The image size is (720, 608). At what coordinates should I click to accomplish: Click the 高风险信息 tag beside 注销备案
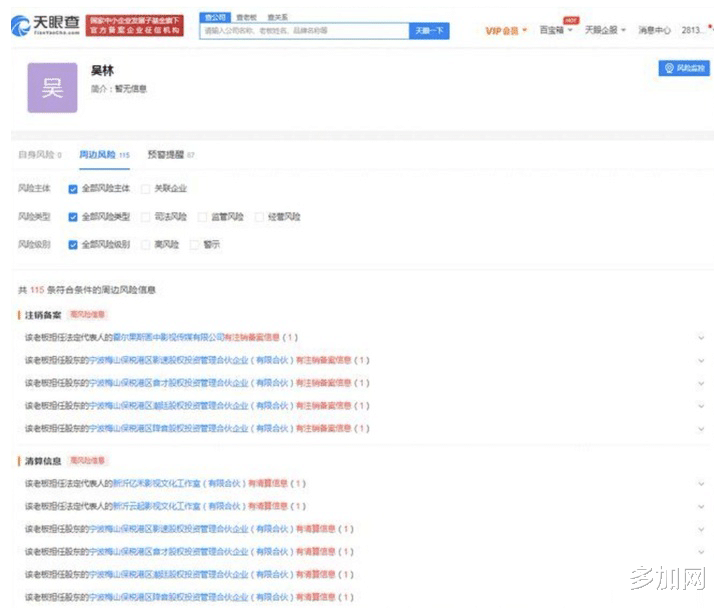[x=87, y=315]
